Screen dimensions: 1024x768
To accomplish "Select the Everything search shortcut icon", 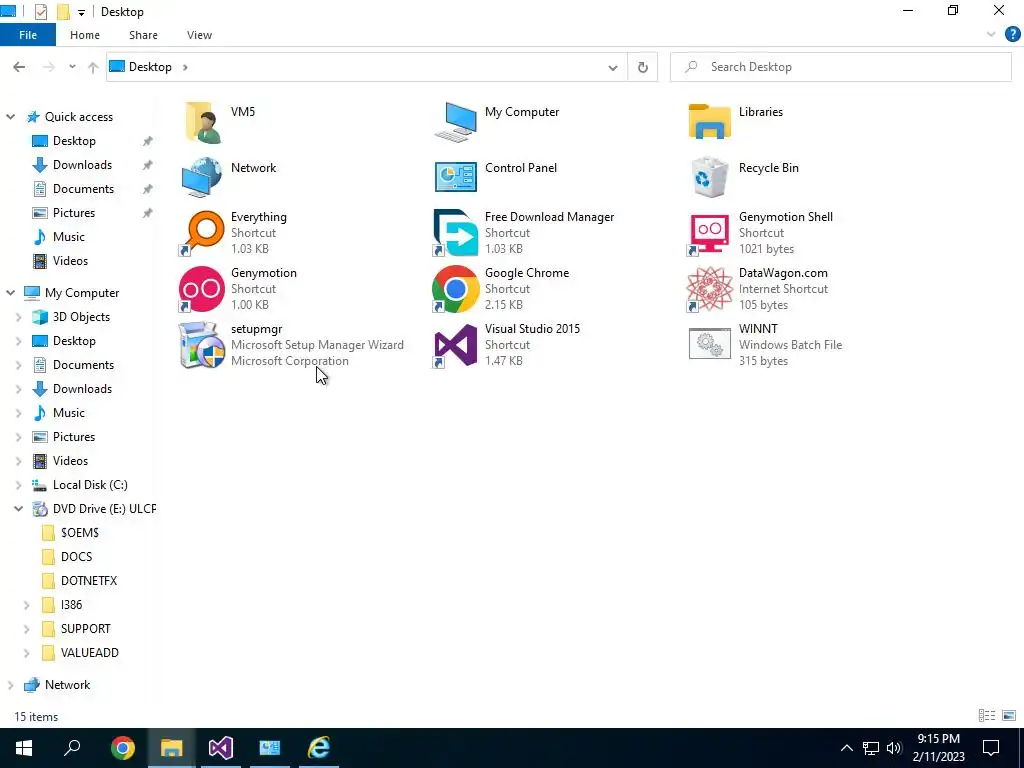I will [x=202, y=232].
